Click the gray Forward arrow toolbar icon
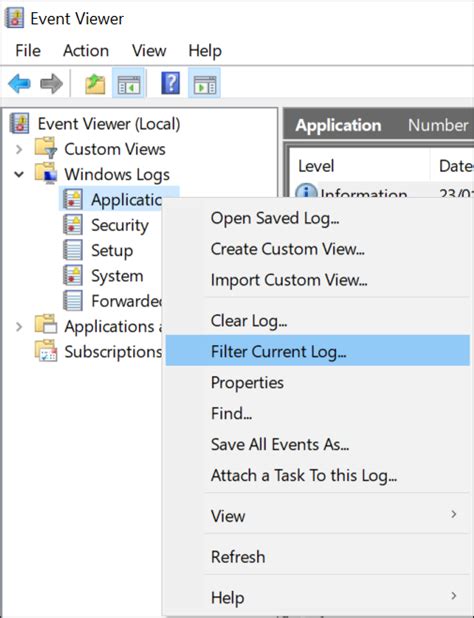This screenshot has width=474, height=618. 51,84
